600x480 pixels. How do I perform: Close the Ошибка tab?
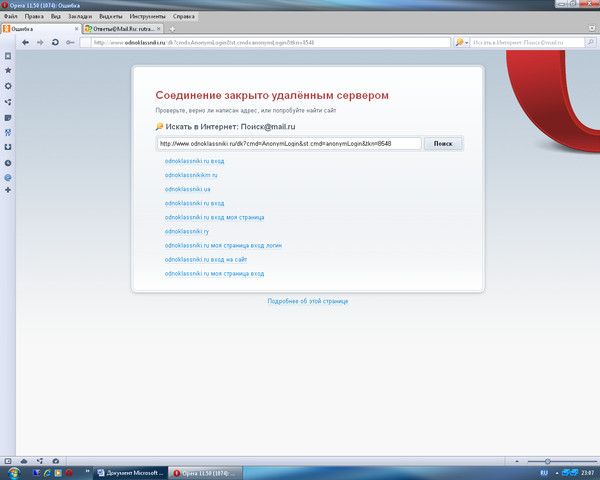tap(77, 29)
